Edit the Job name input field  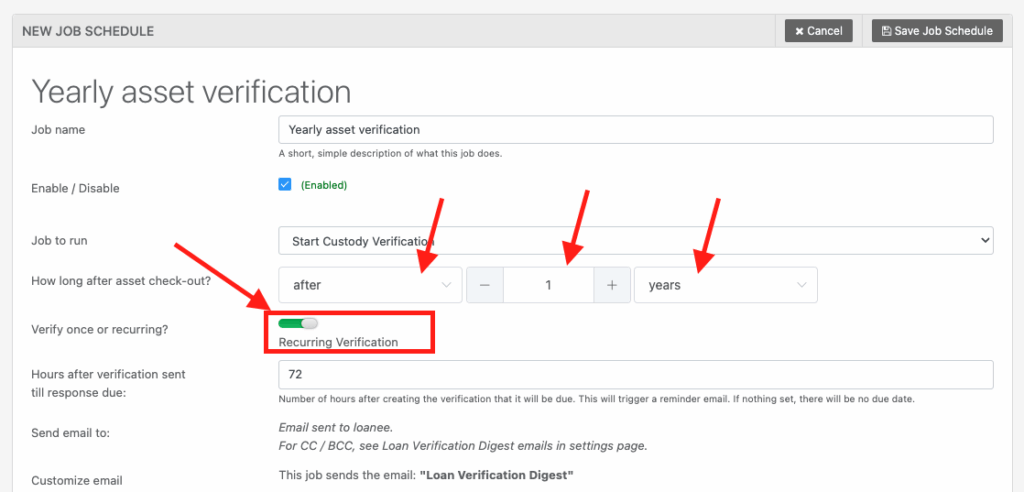pyautogui.click(x=635, y=129)
